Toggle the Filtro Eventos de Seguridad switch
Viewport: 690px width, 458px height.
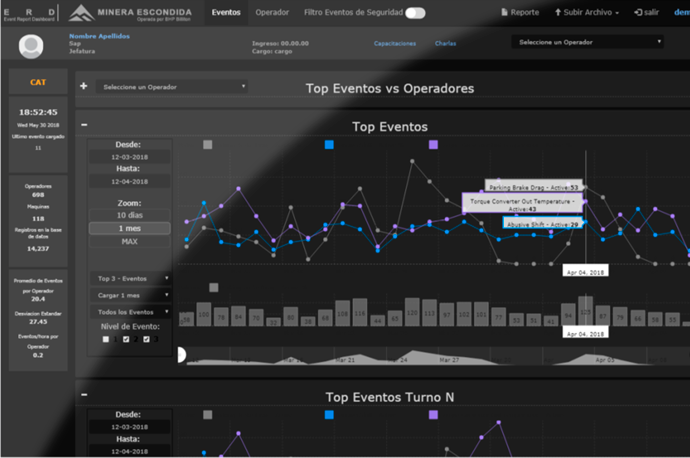click(415, 13)
